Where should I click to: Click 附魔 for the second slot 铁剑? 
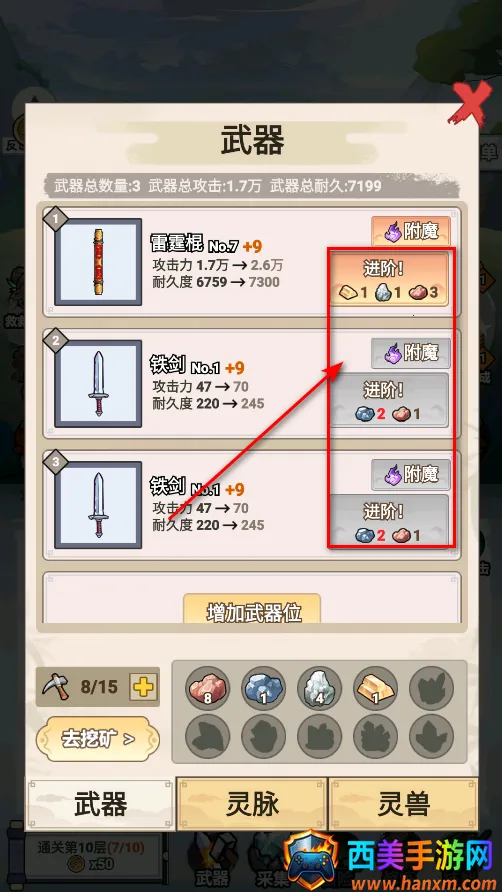point(411,353)
